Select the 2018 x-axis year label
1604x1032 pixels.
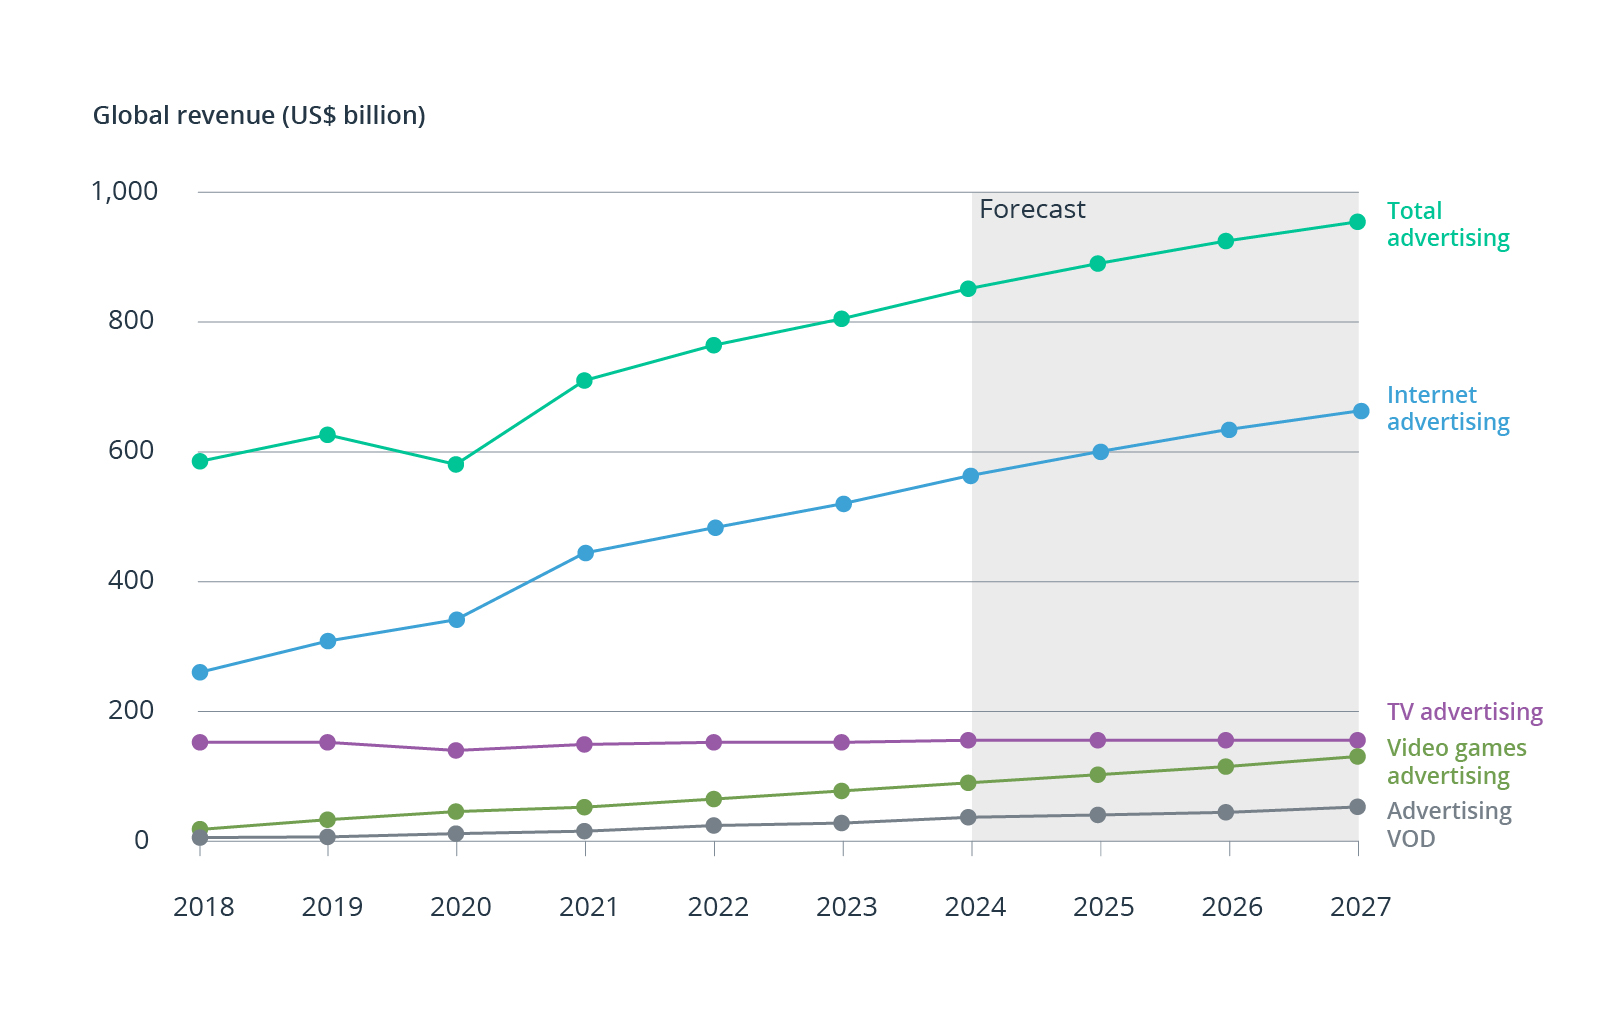pyautogui.click(x=202, y=908)
